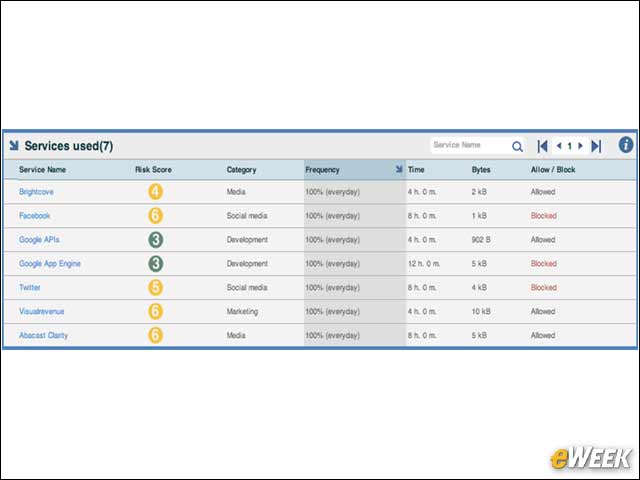Sort by Frequency column header

[322, 170]
